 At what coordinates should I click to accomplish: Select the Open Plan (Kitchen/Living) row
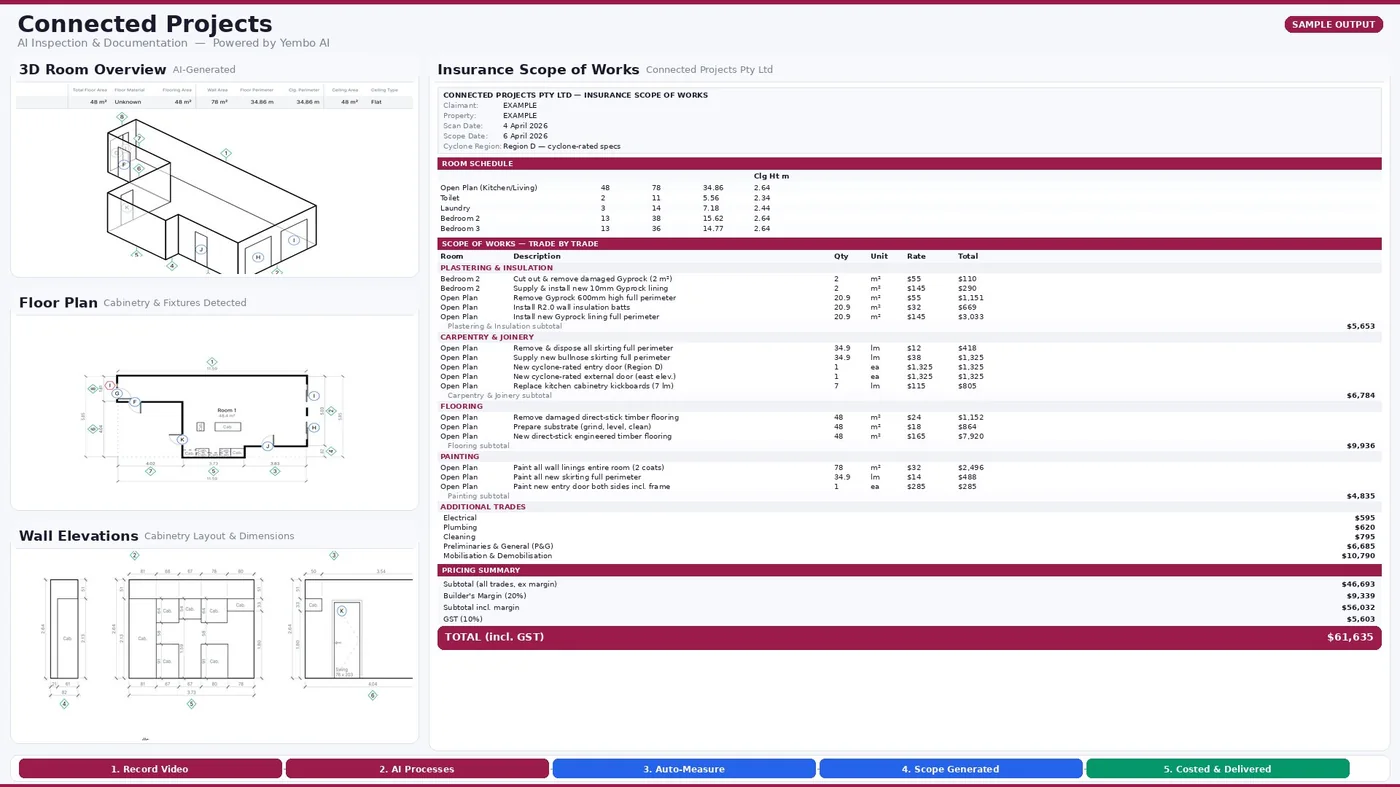pyautogui.click(x=909, y=188)
